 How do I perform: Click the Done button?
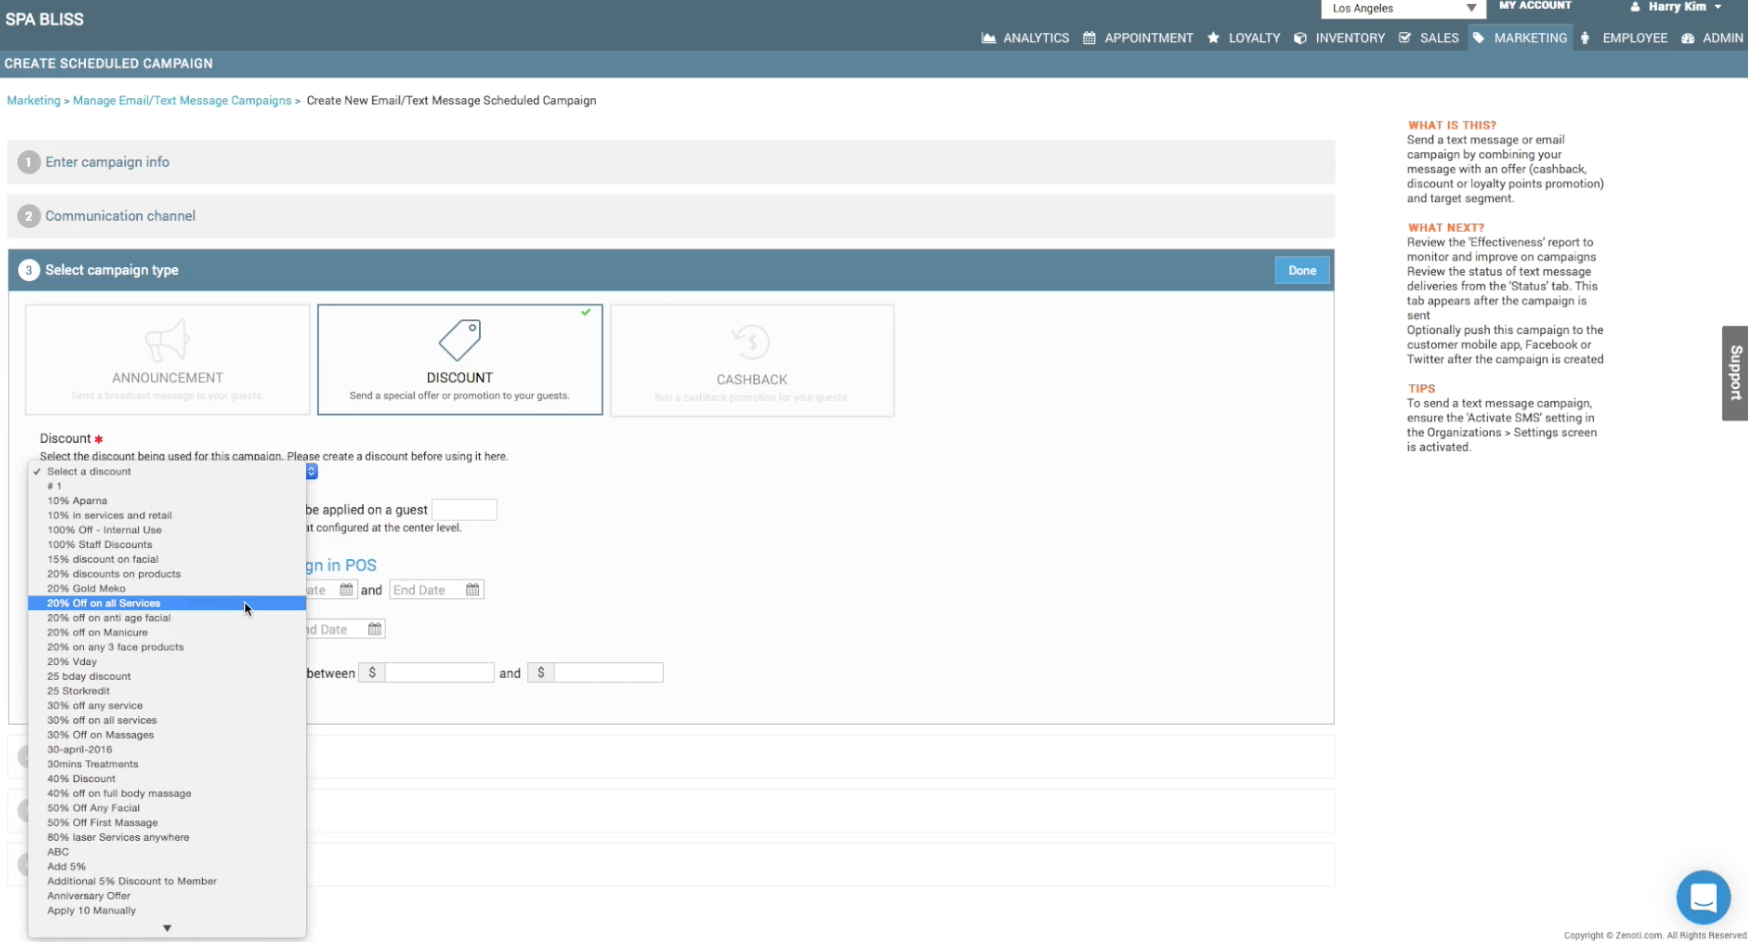pos(1301,270)
